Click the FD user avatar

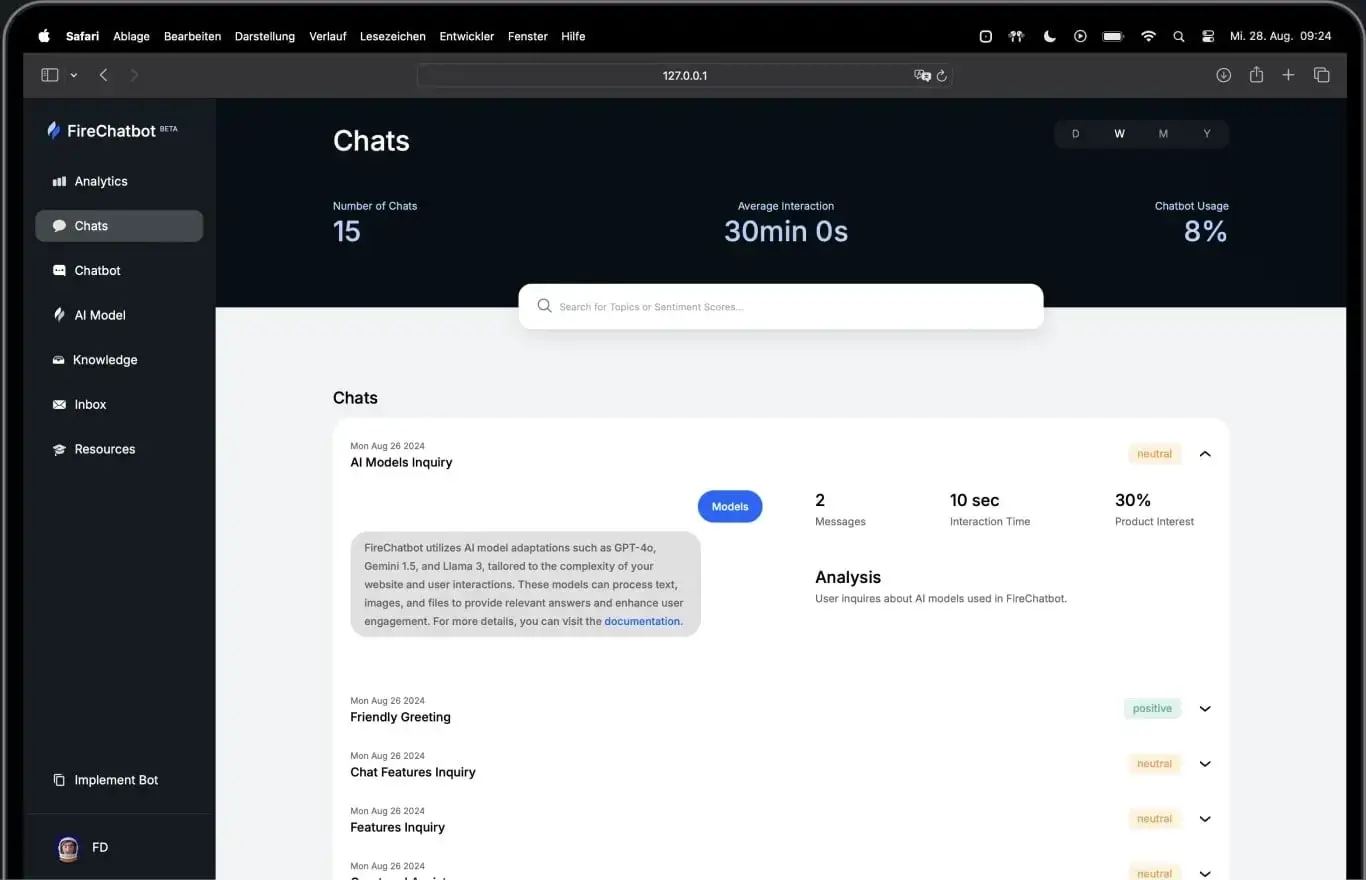click(68, 848)
